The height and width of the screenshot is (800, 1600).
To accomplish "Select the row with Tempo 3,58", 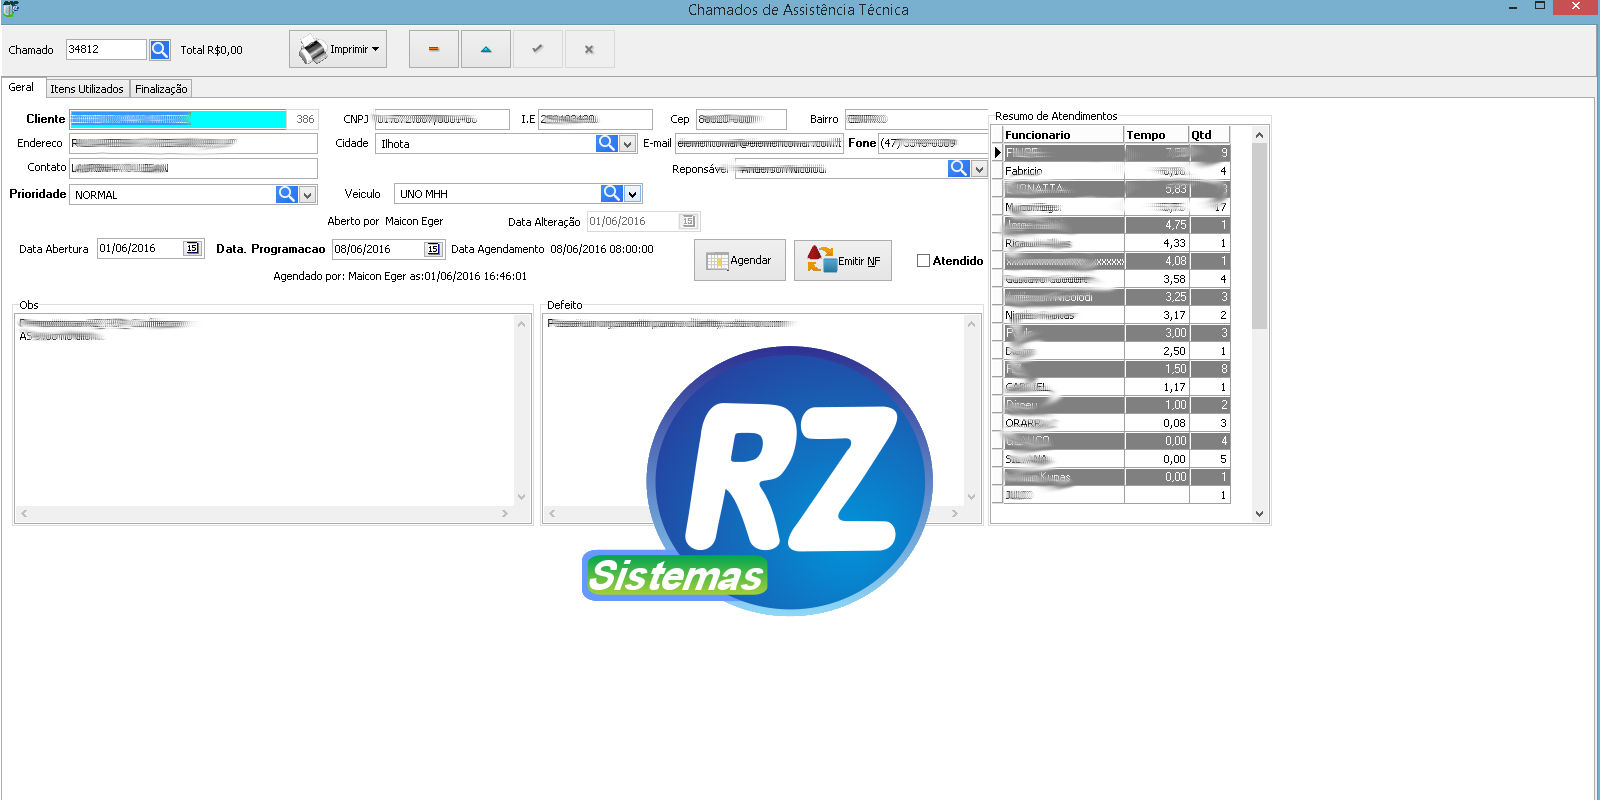I will tap(1116, 279).
